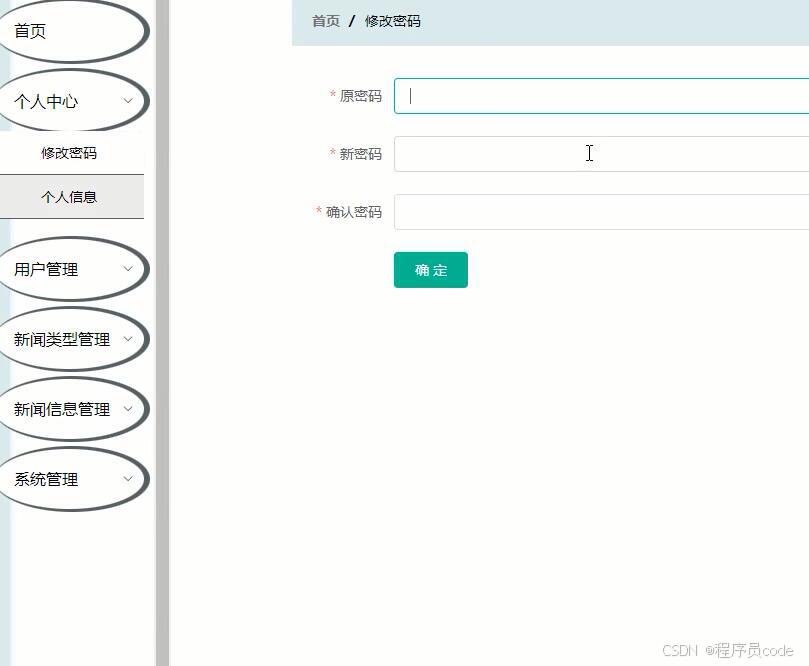The width and height of the screenshot is (809, 666).
Task: Expand the 用户管理 menu chevron
Action: coord(128,270)
